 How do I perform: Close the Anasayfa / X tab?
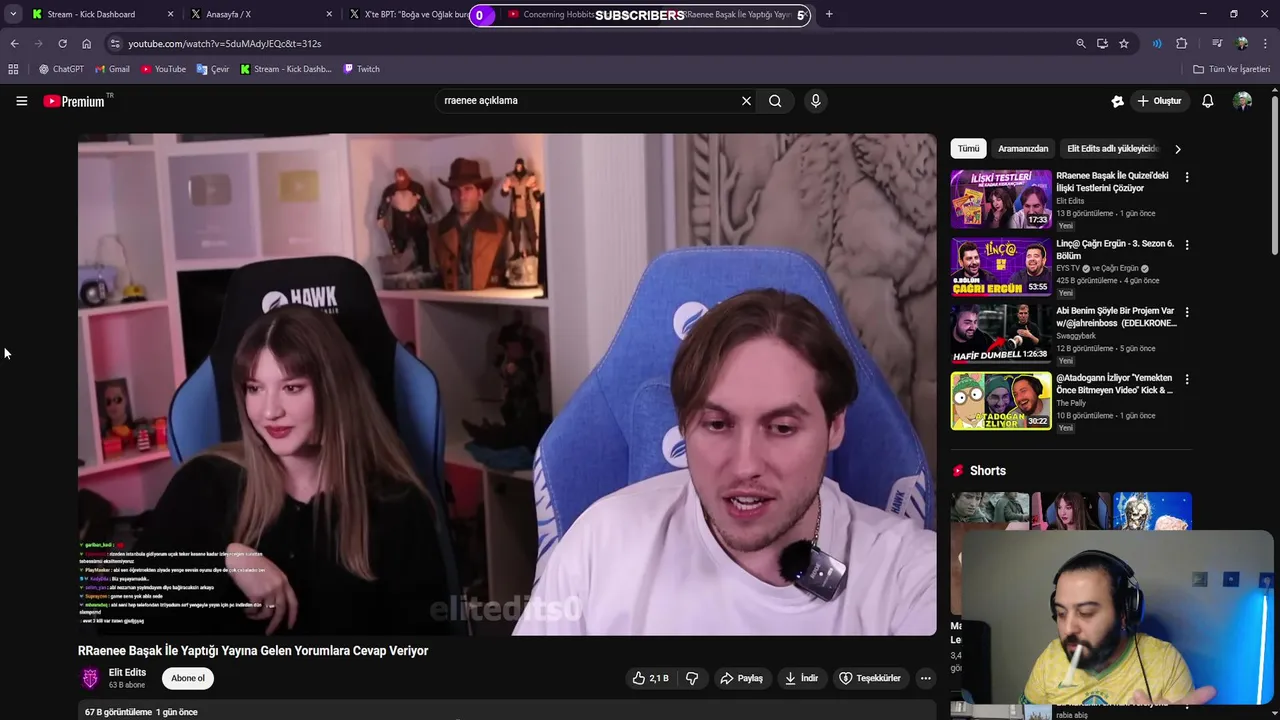point(329,14)
